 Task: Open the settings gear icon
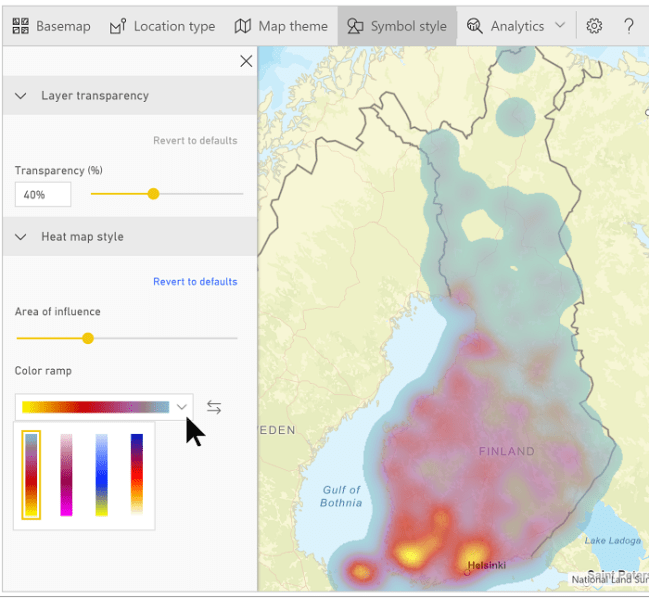pyautogui.click(x=594, y=26)
